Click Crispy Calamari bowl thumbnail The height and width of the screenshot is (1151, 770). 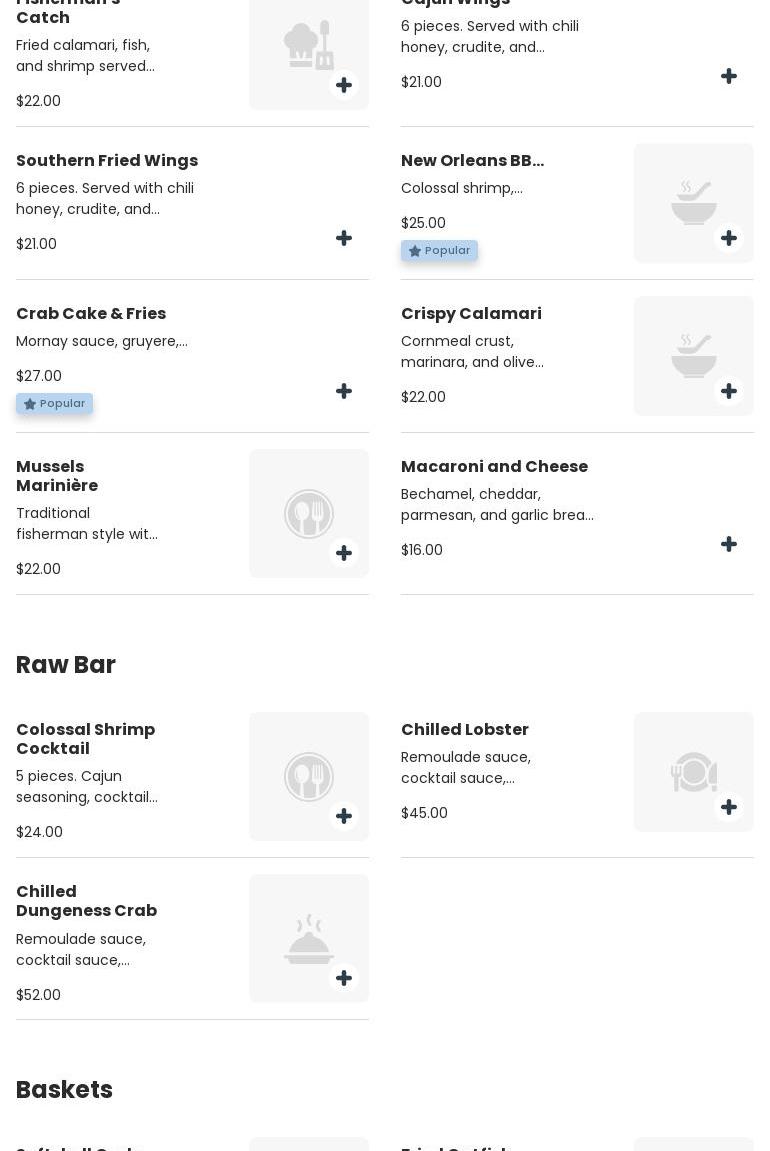pyautogui.click(x=693, y=356)
